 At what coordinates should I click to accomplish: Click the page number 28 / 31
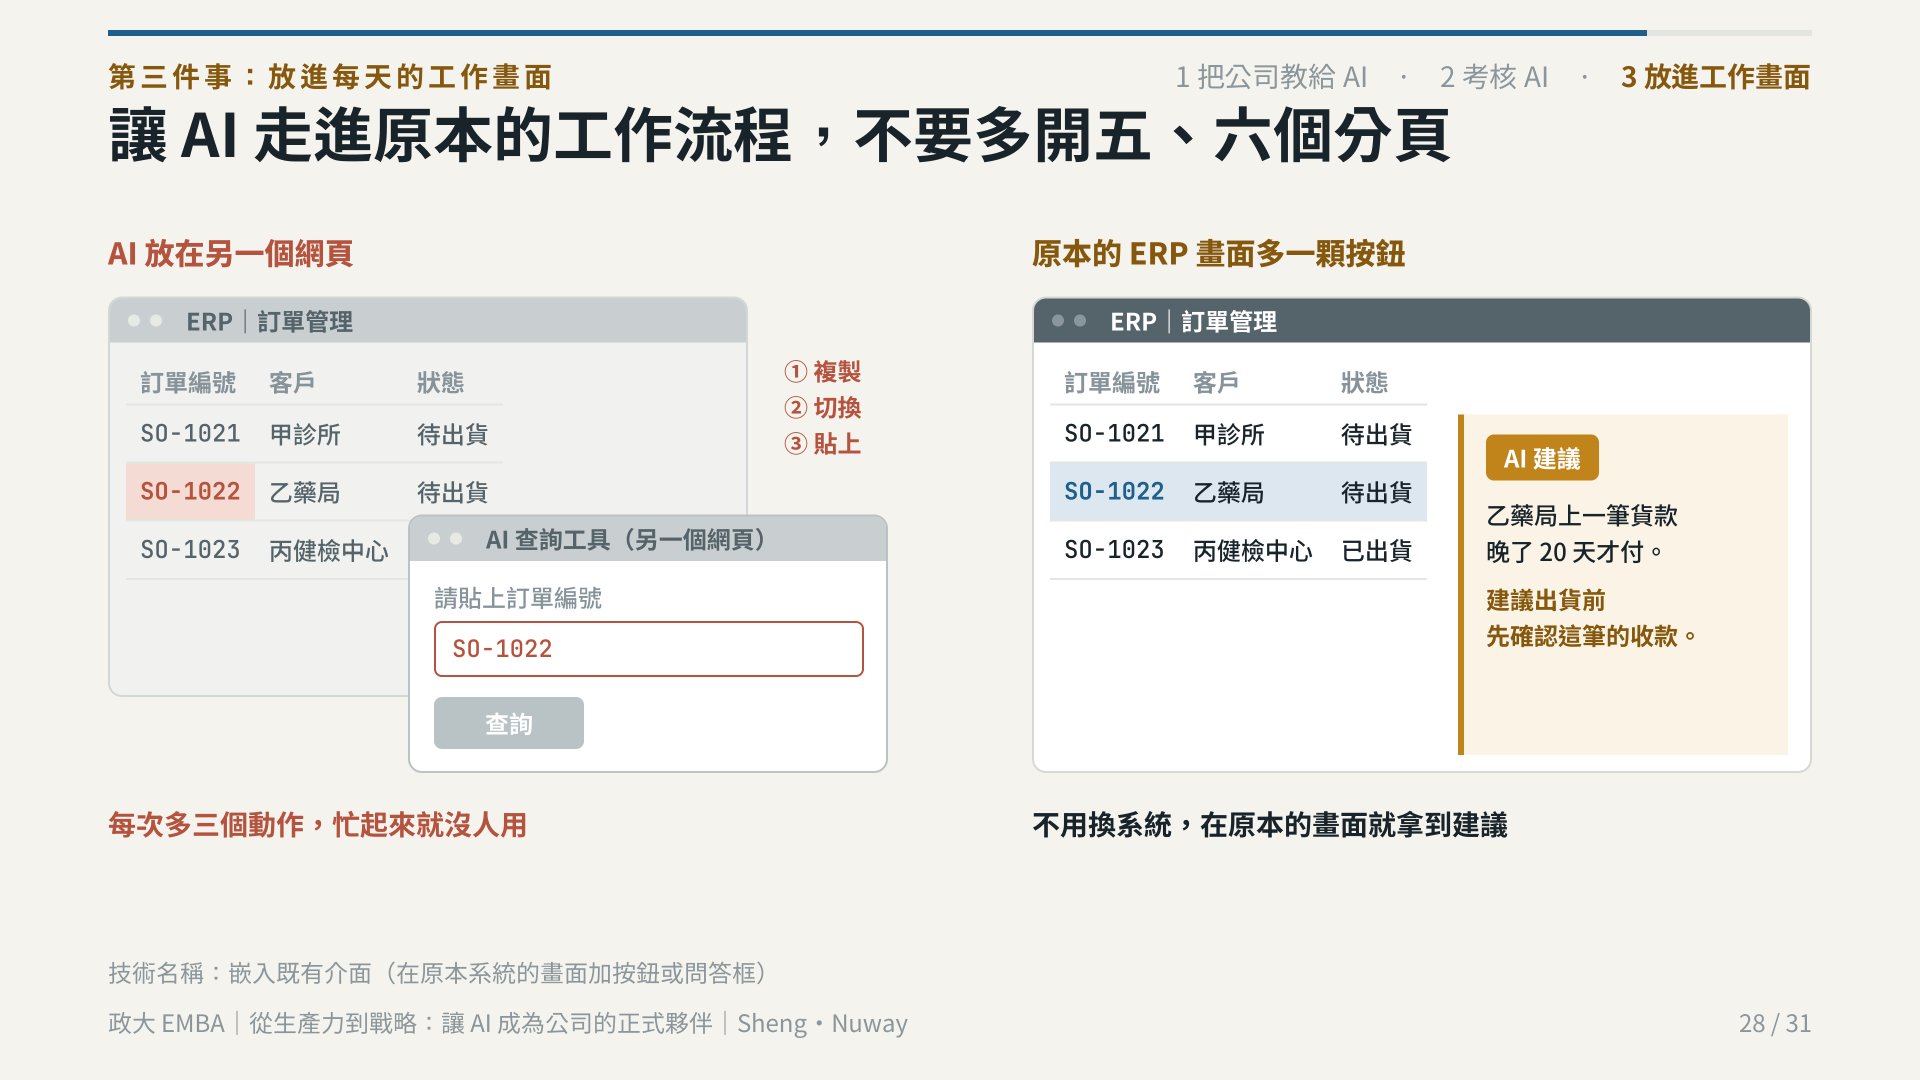click(1775, 1023)
